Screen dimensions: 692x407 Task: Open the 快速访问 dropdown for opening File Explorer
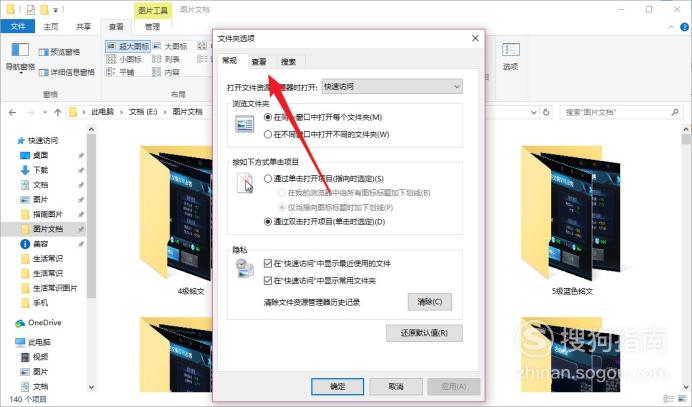click(x=392, y=87)
